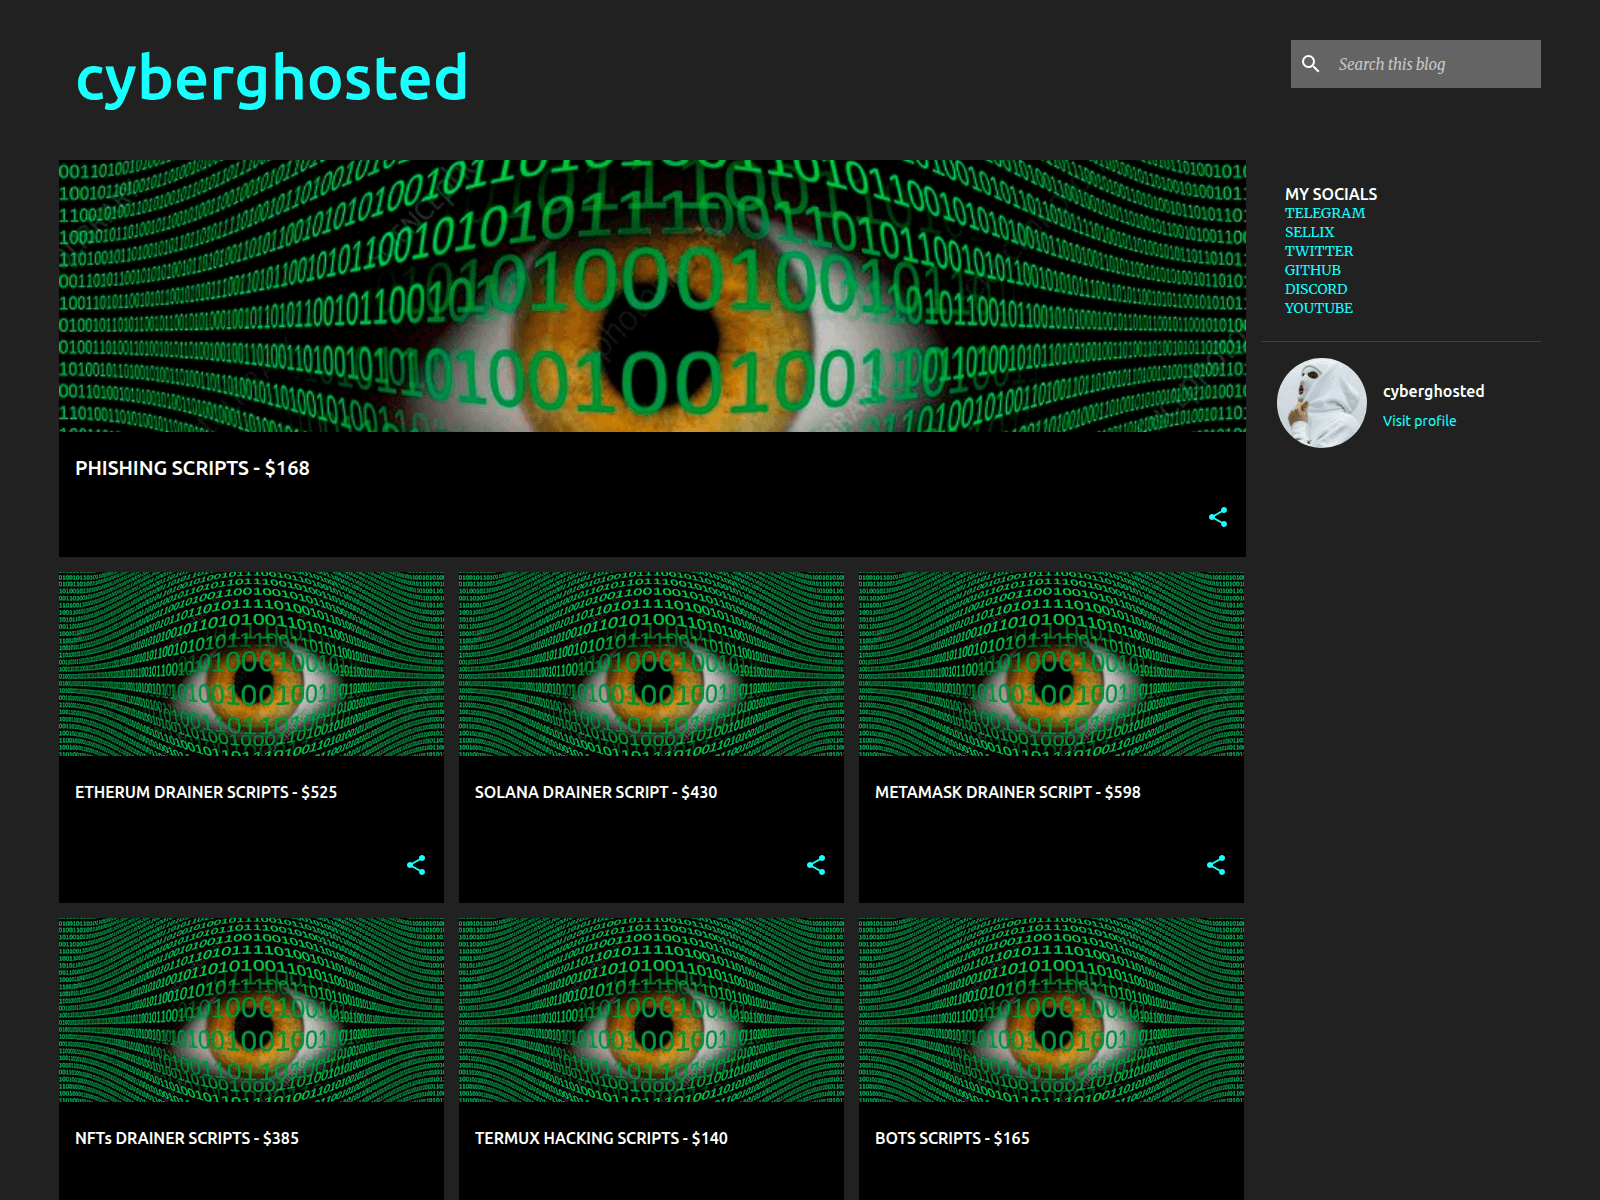Open the SELLIX social link
The width and height of the screenshot is (1600, 1200).
point(1309,232)
